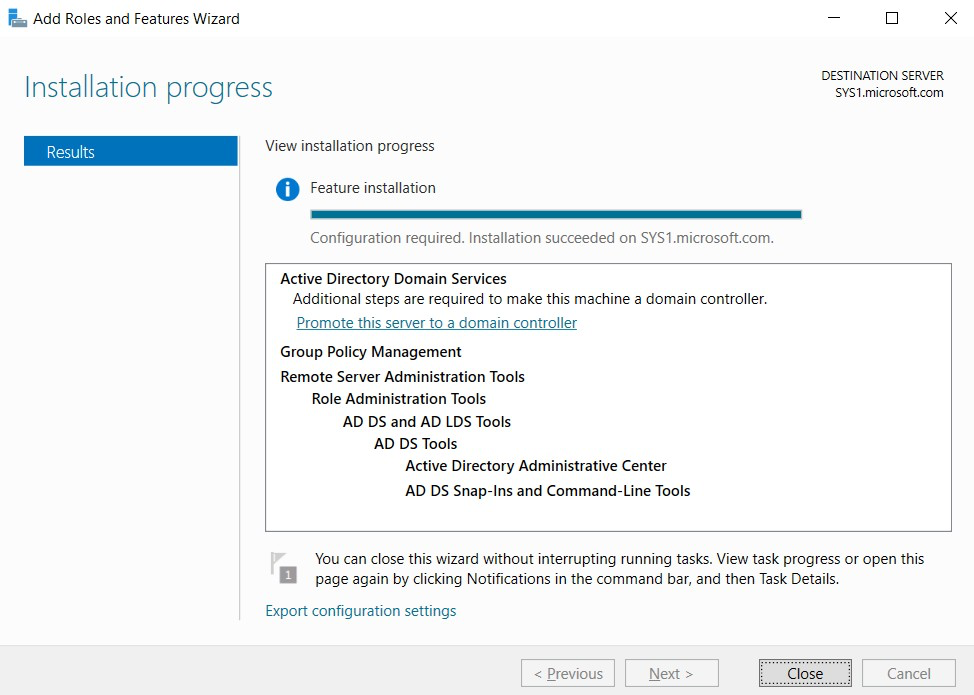
Task: Select Role Administration Tools entry
Action: pyautogui.click(x=399, y=399)
